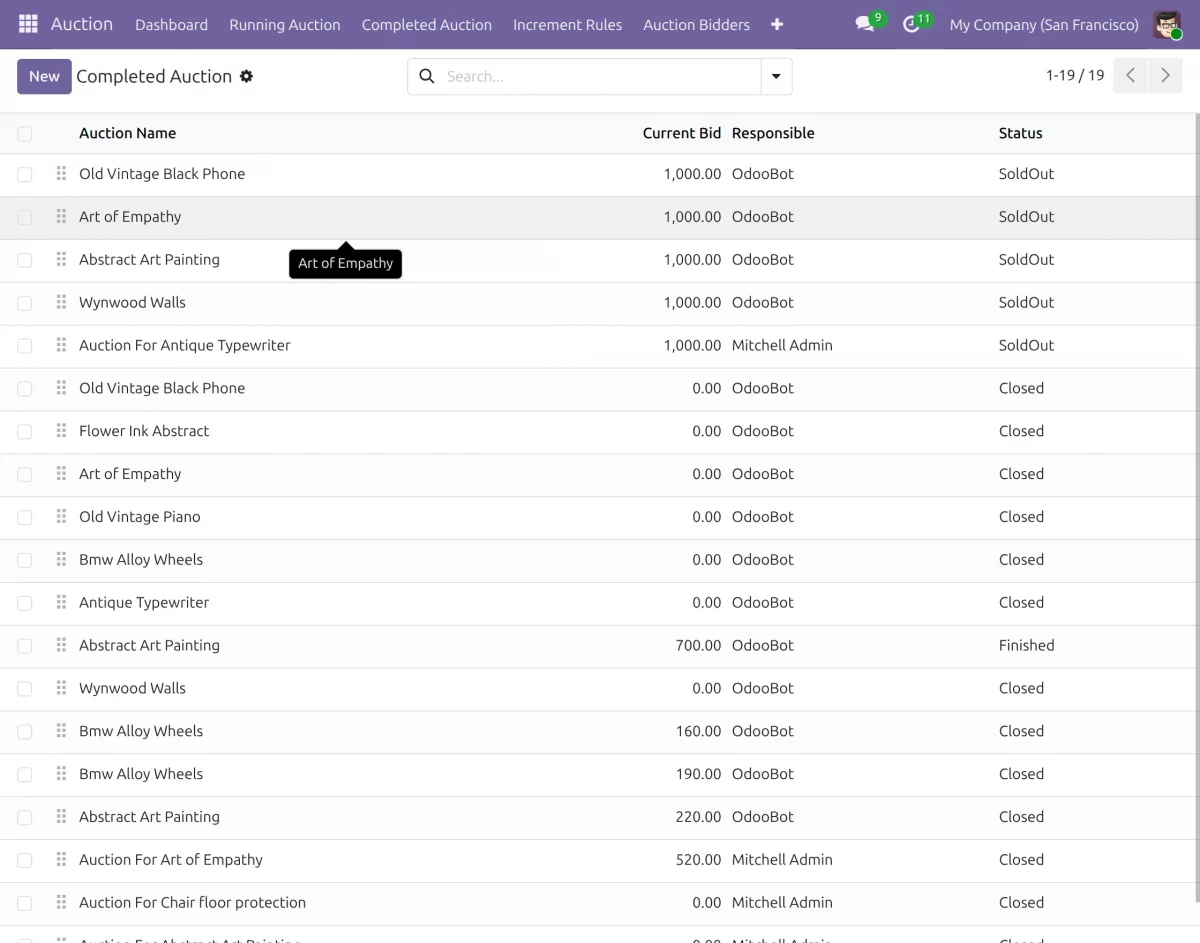
Task: Open the Antique Typewriter auction
Action: [x=144, y=602]
